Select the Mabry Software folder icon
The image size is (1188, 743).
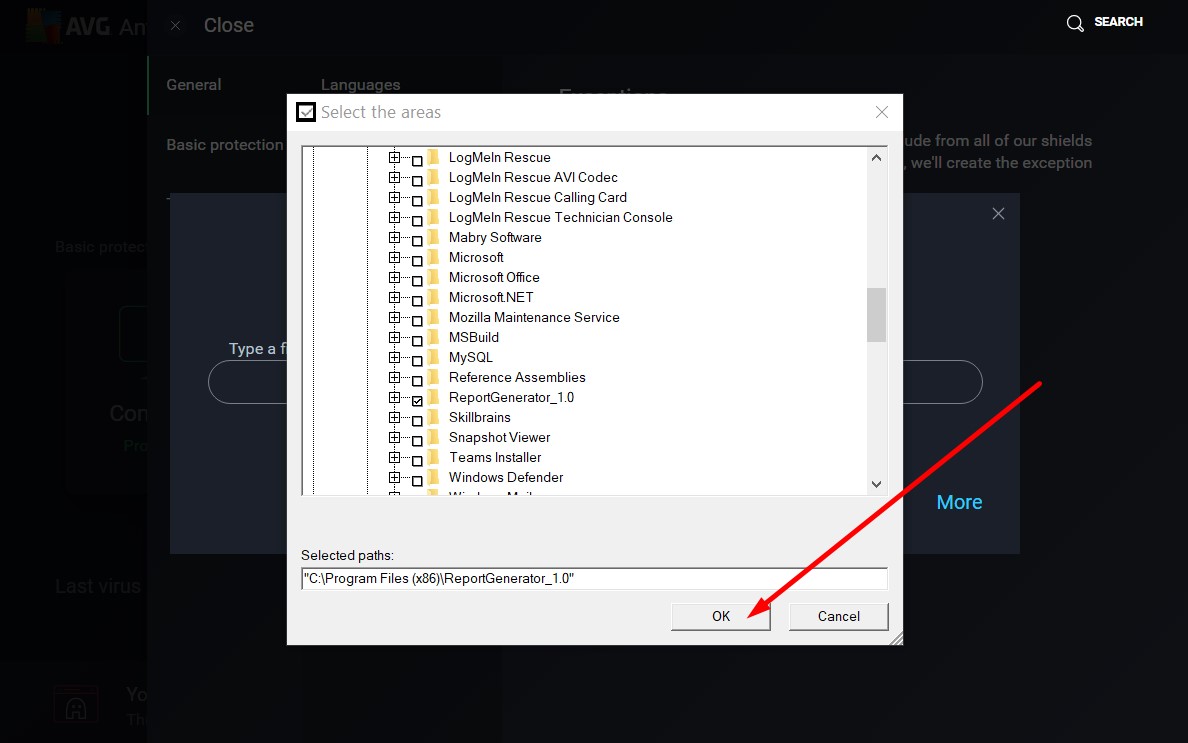tap(433, 237)
